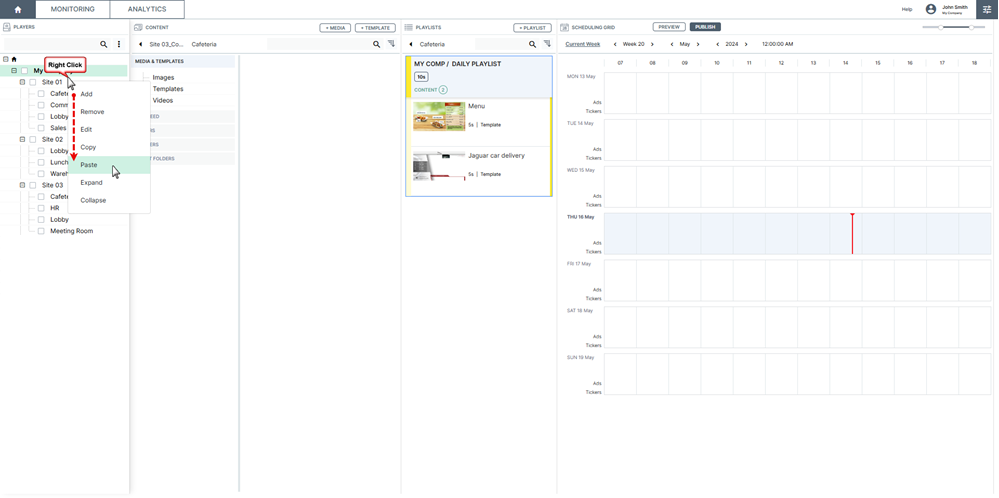Go to the next year after 2024
999x498 pixels.
tap(746, 45)
